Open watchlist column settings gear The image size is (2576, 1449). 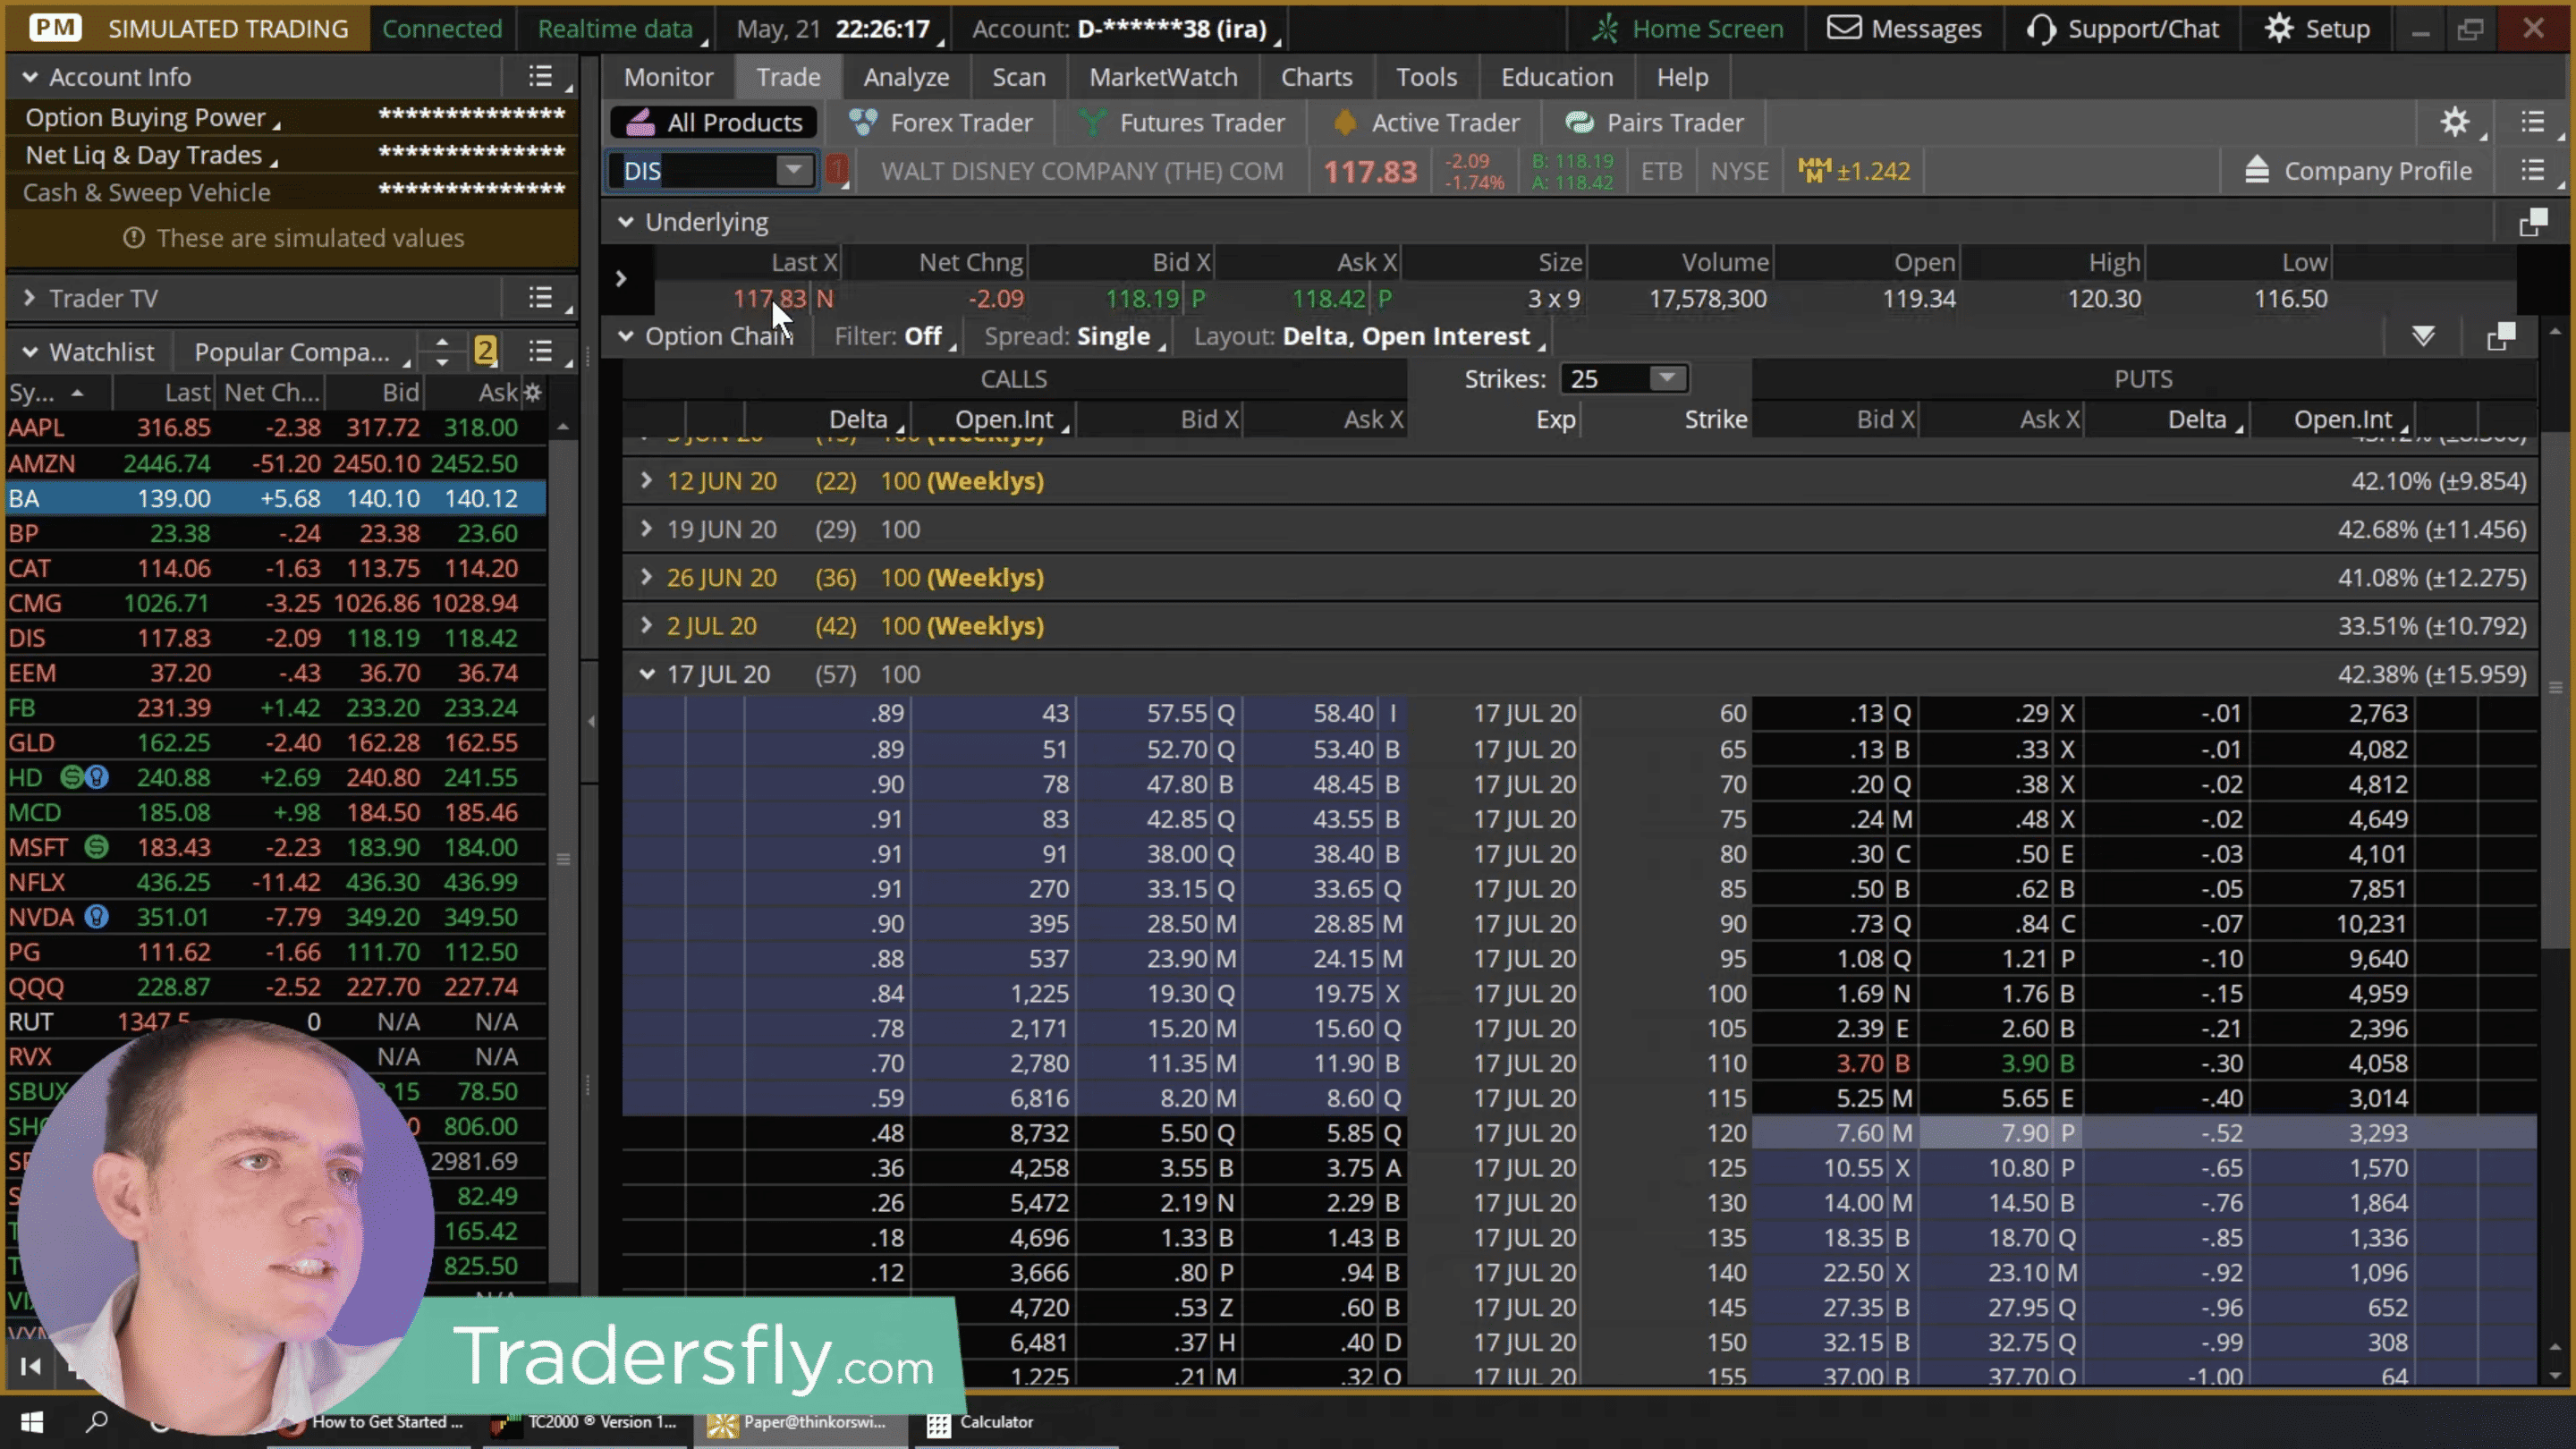(x=533, y=392)
